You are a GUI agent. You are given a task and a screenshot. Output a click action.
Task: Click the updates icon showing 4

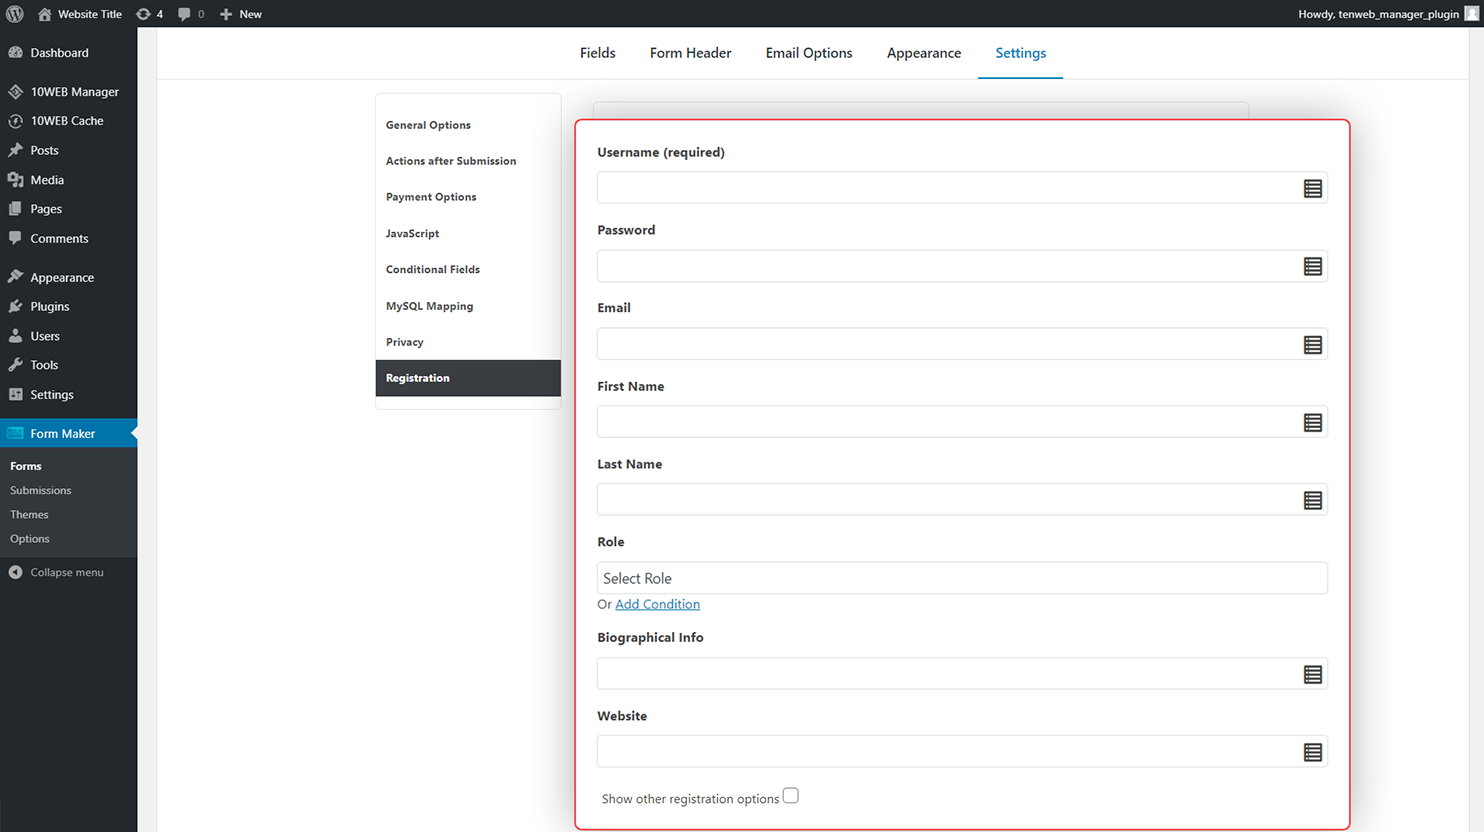pyautogui.click(x=143, y=14)
